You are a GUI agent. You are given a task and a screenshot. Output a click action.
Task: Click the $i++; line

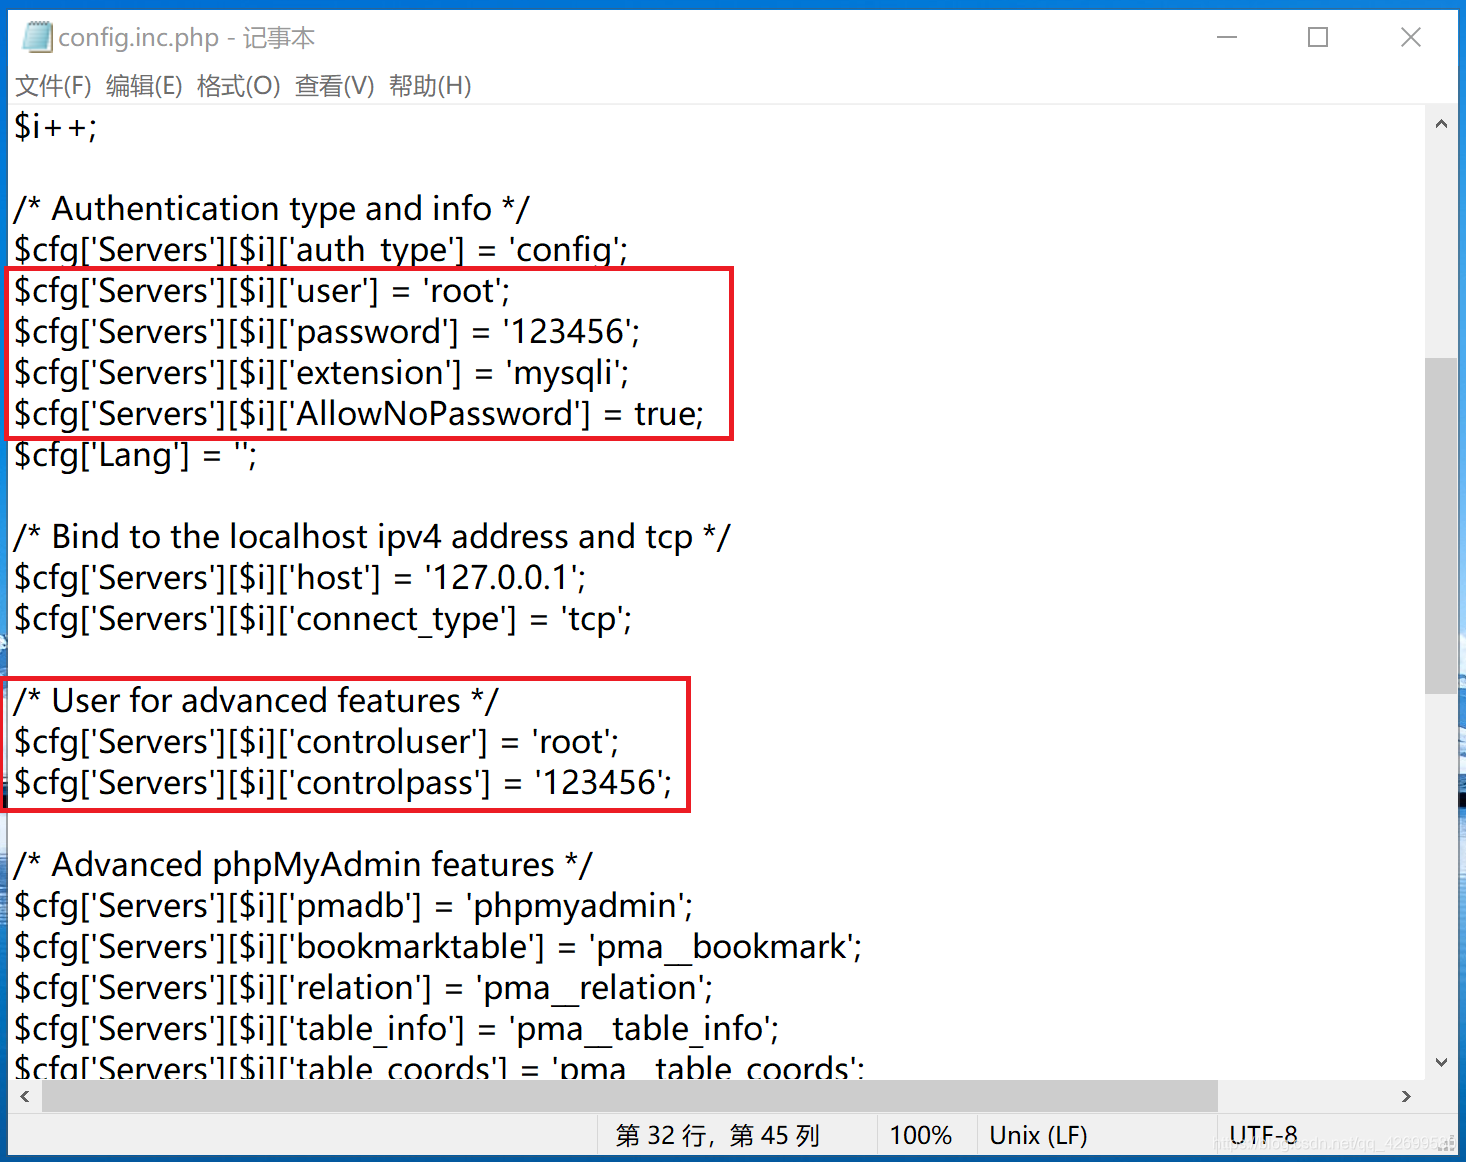(56, 127)
